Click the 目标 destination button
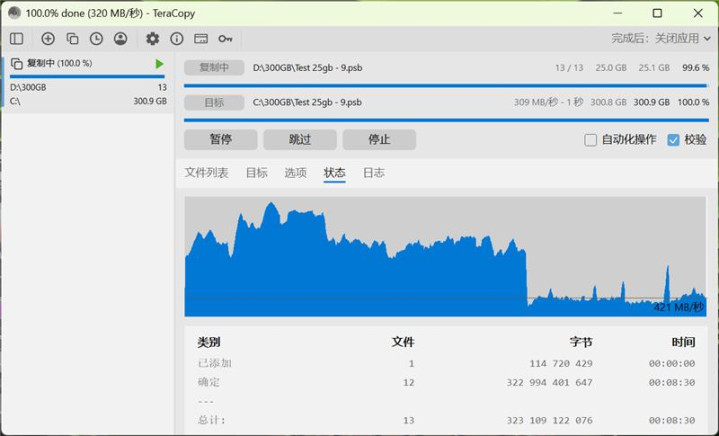Screen dimensions: 719x436 213,102
